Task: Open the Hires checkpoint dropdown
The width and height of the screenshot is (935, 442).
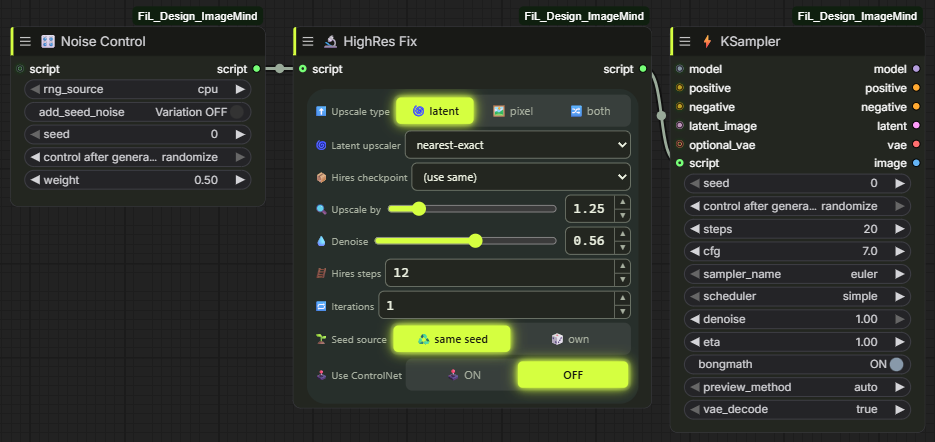Action: (521, 177)
